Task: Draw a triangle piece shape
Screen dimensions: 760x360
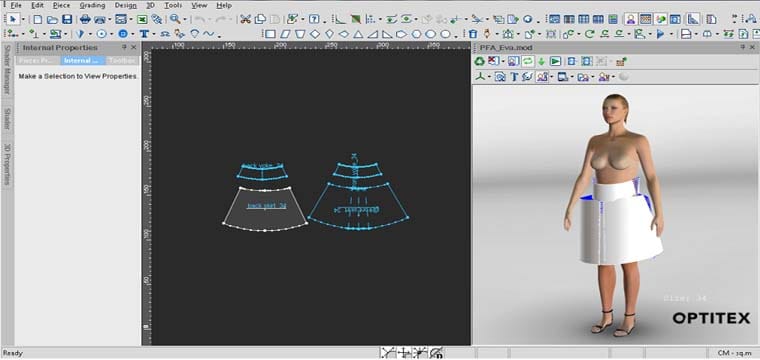Action: pyautogui.click(x=358, y=34)
